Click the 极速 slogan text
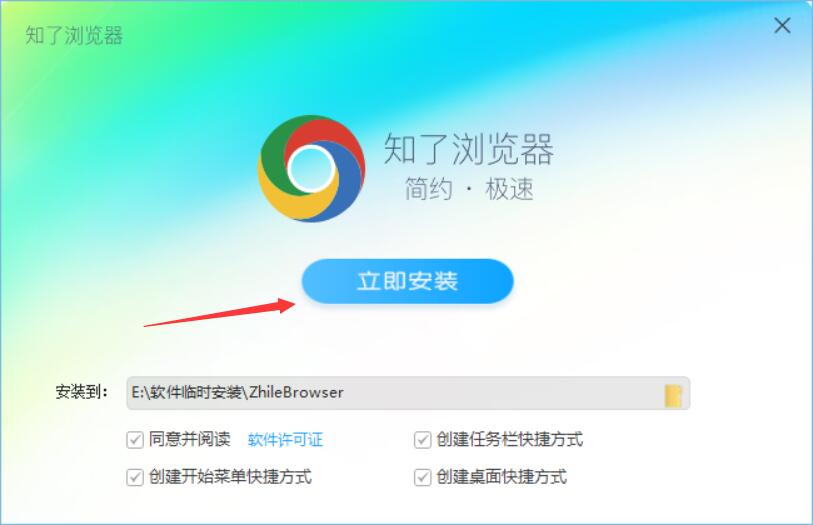813x525 pixels. click(x=509, y=189)
